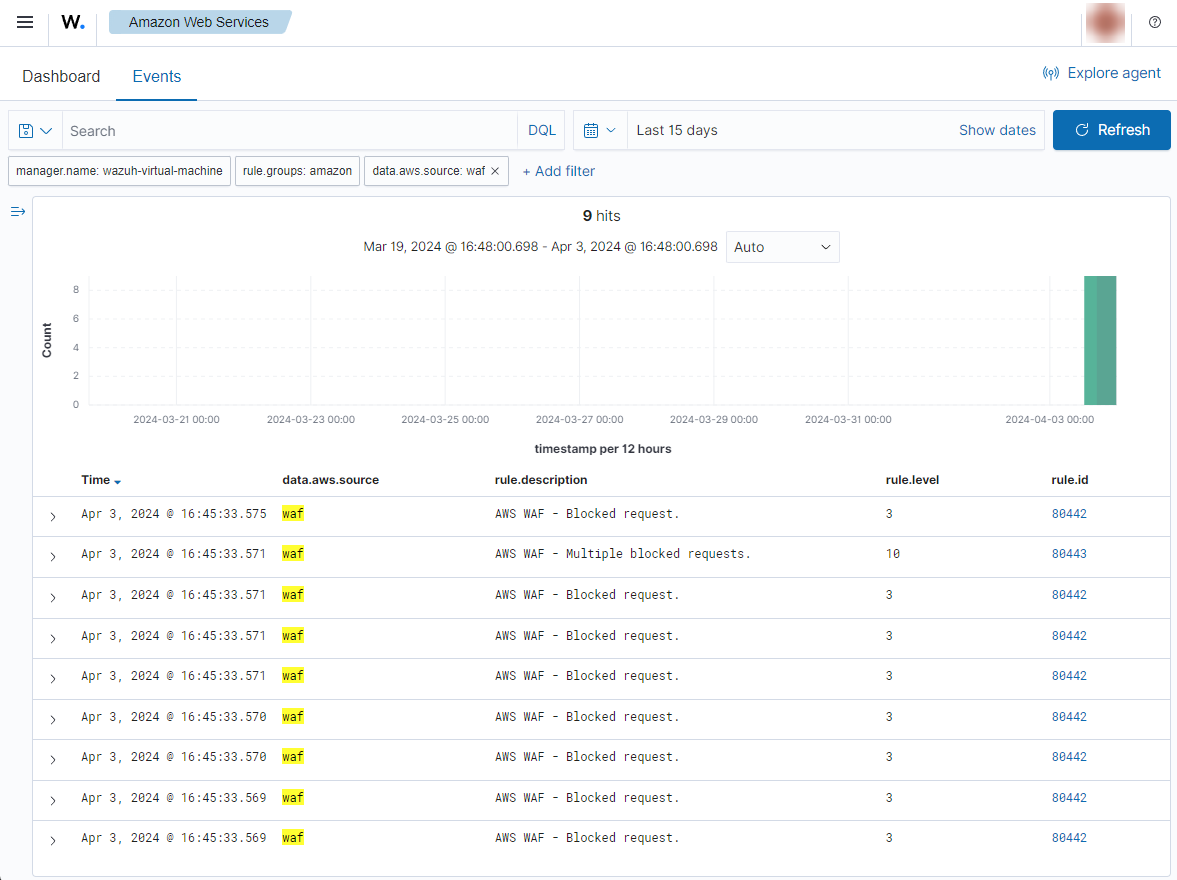1177x880 pixels.
Task: Open the help icon in header
Action: click(1155, 22)
